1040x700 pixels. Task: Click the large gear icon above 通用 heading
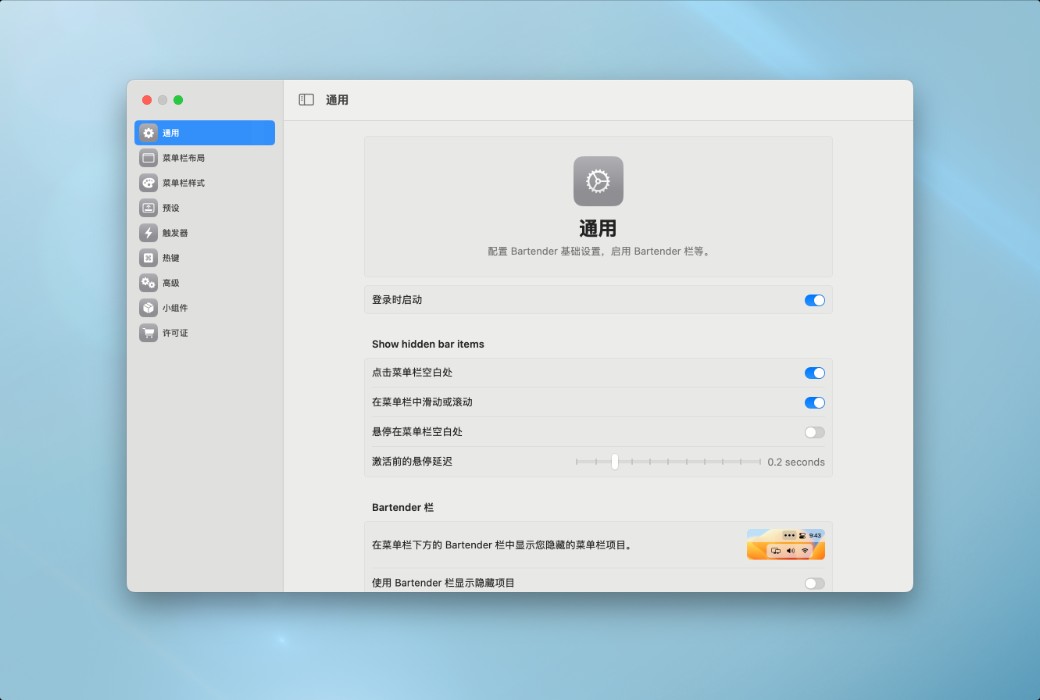pos(598,181)
